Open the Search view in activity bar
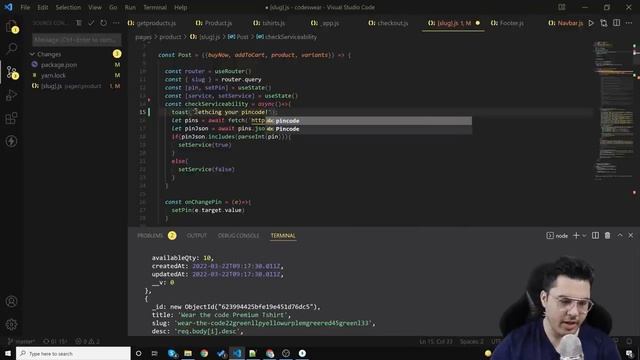Screen dimensions: 640x360 11,49
